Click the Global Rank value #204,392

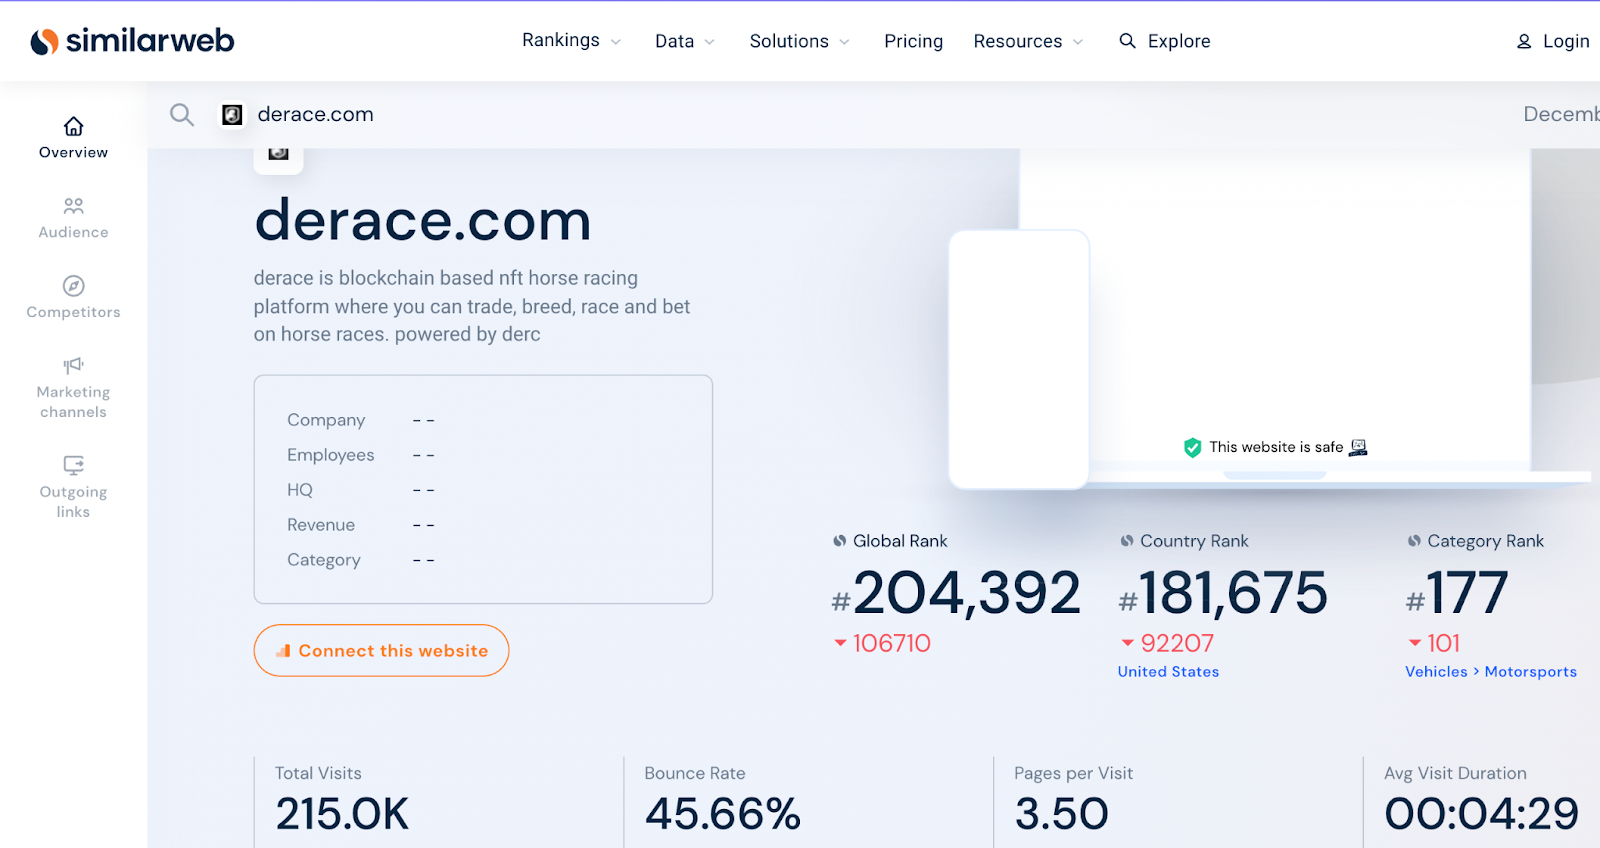[x=956, y=593]
